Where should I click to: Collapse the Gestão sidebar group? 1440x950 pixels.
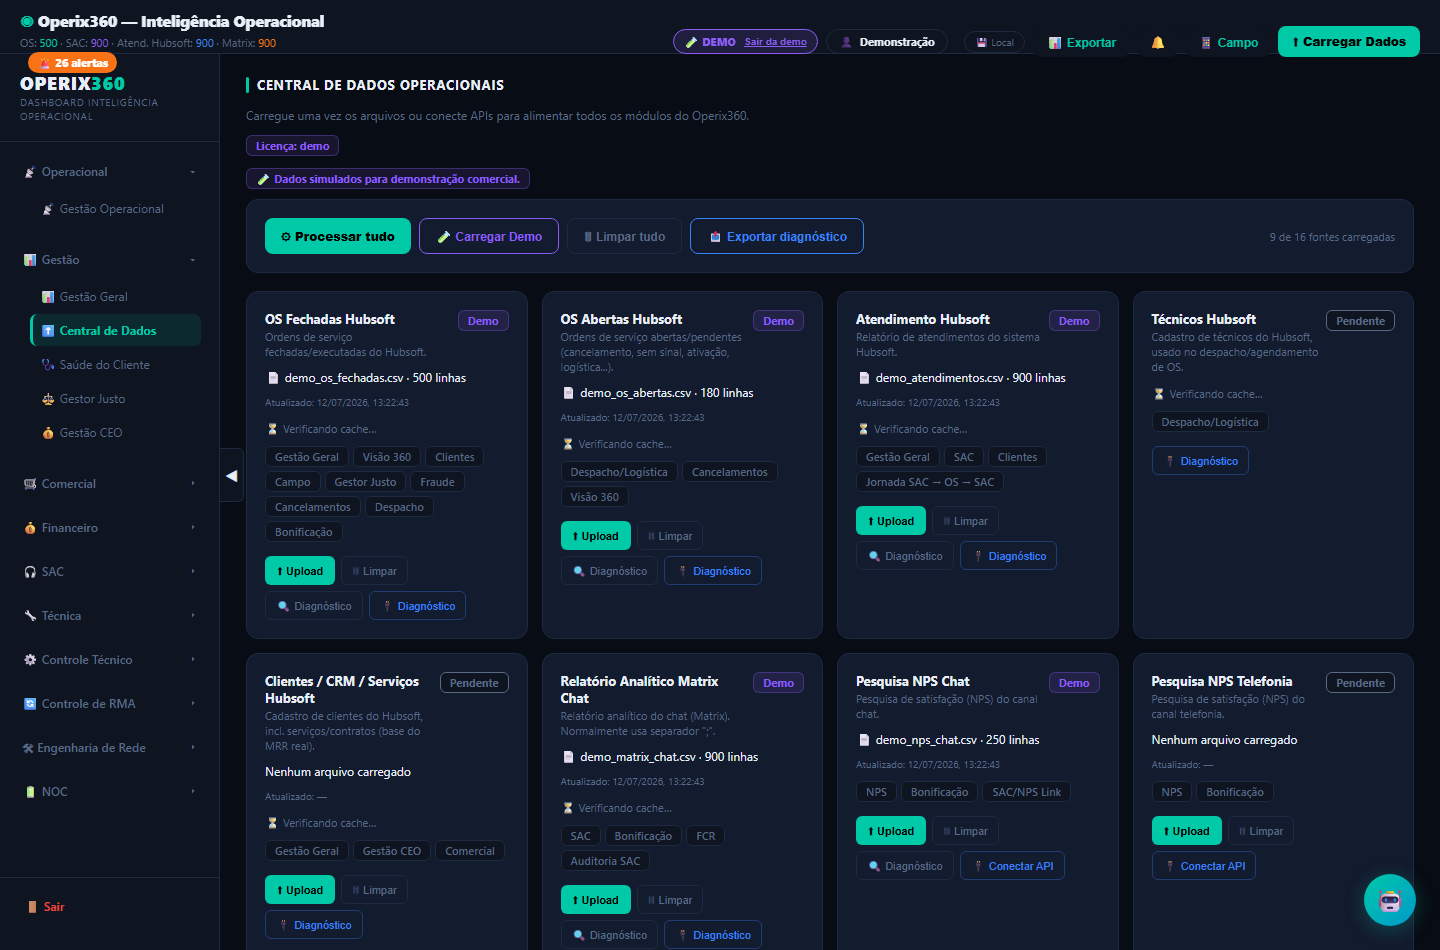pyautogui.click(x=110, y=260)
